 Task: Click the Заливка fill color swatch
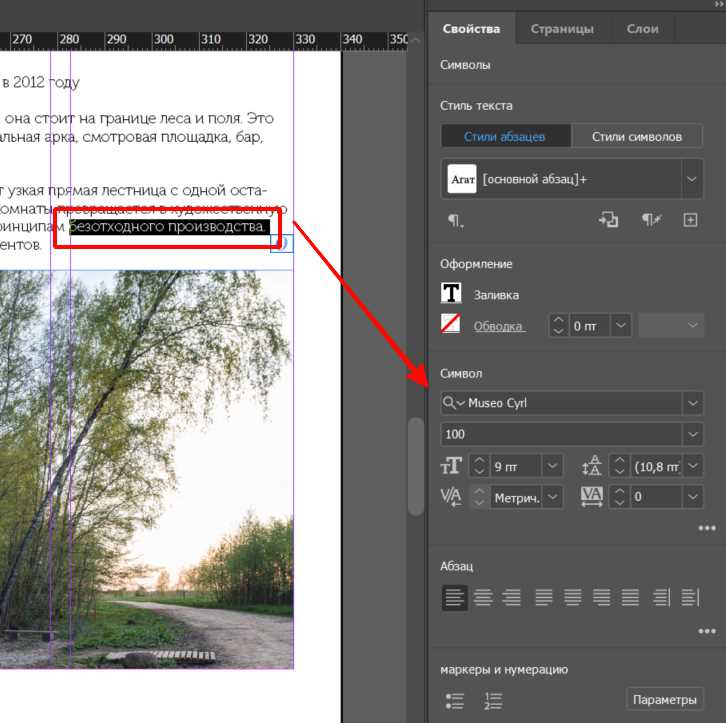(452, 294)
